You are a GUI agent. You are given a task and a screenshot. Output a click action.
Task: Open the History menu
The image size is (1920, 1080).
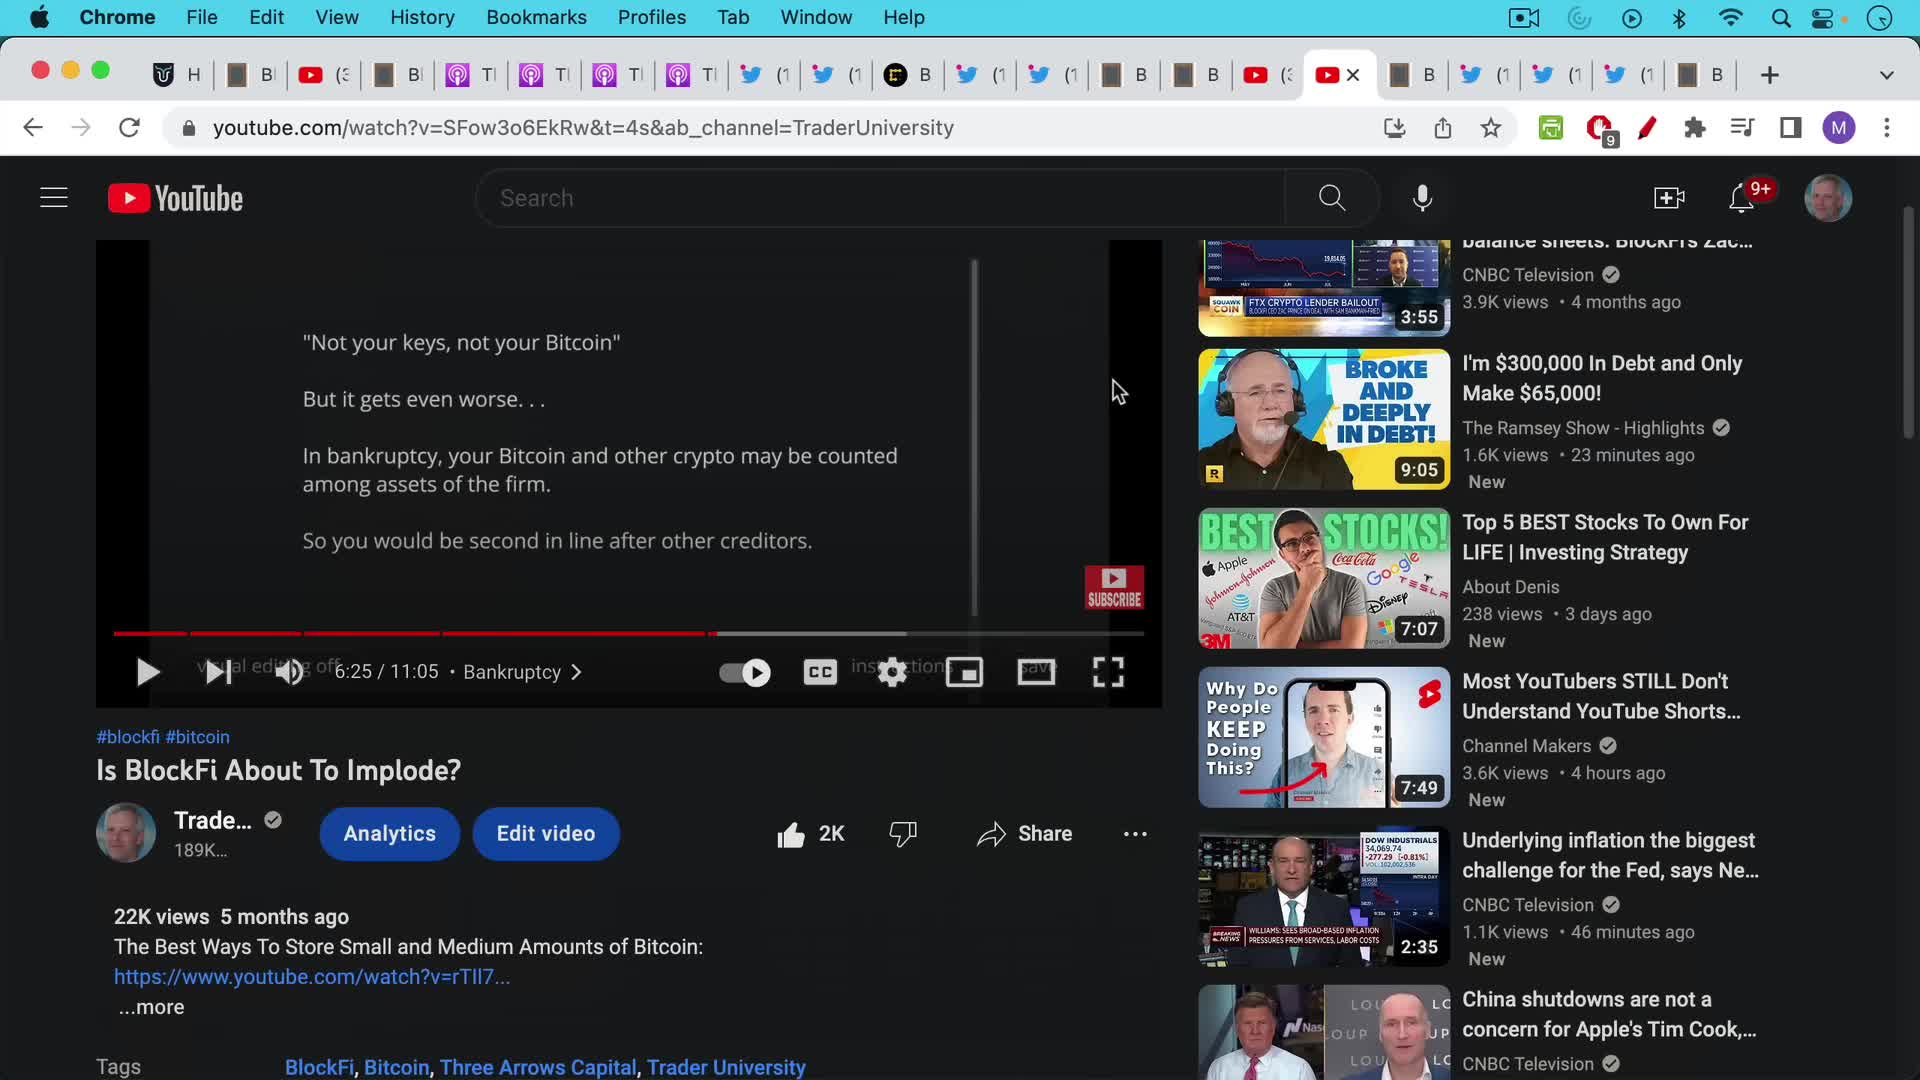421,17
